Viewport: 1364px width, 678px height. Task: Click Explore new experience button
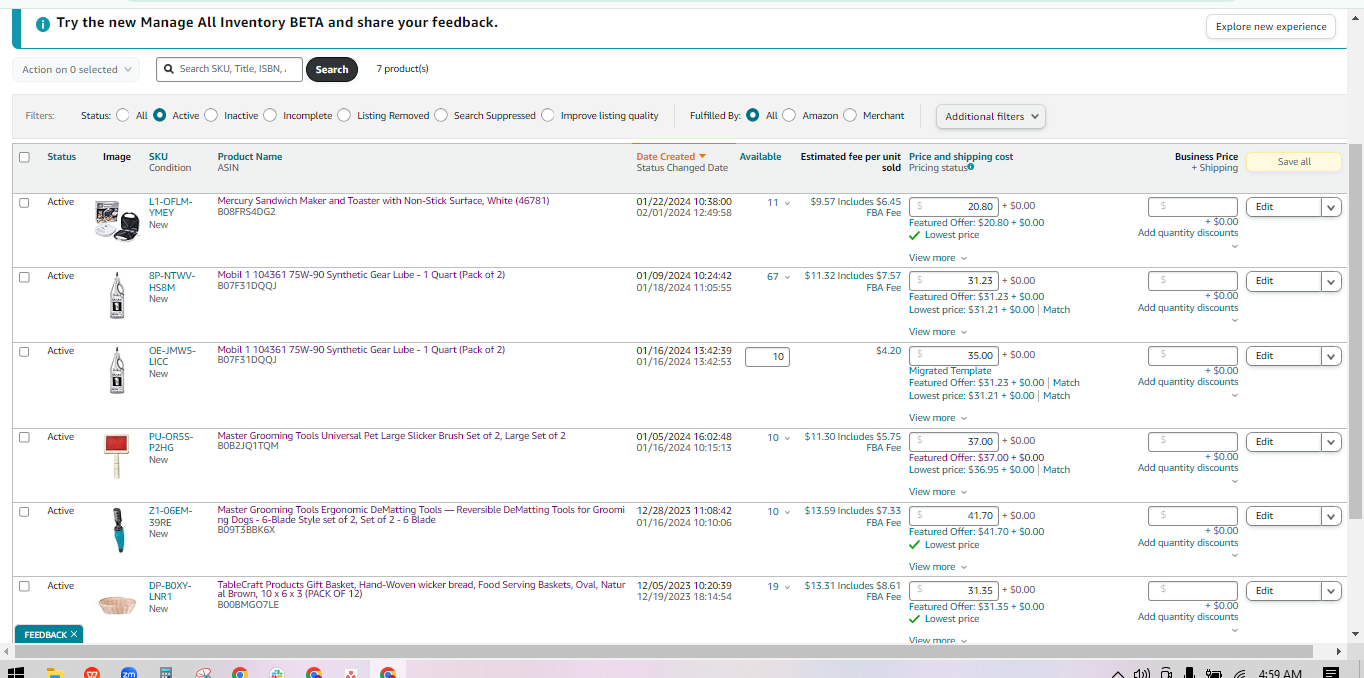[1271, 27]
